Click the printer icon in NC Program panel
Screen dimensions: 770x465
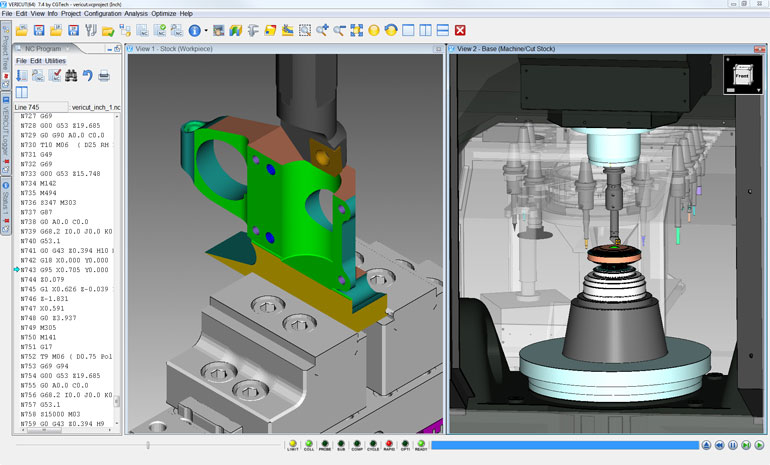(104, 75)
